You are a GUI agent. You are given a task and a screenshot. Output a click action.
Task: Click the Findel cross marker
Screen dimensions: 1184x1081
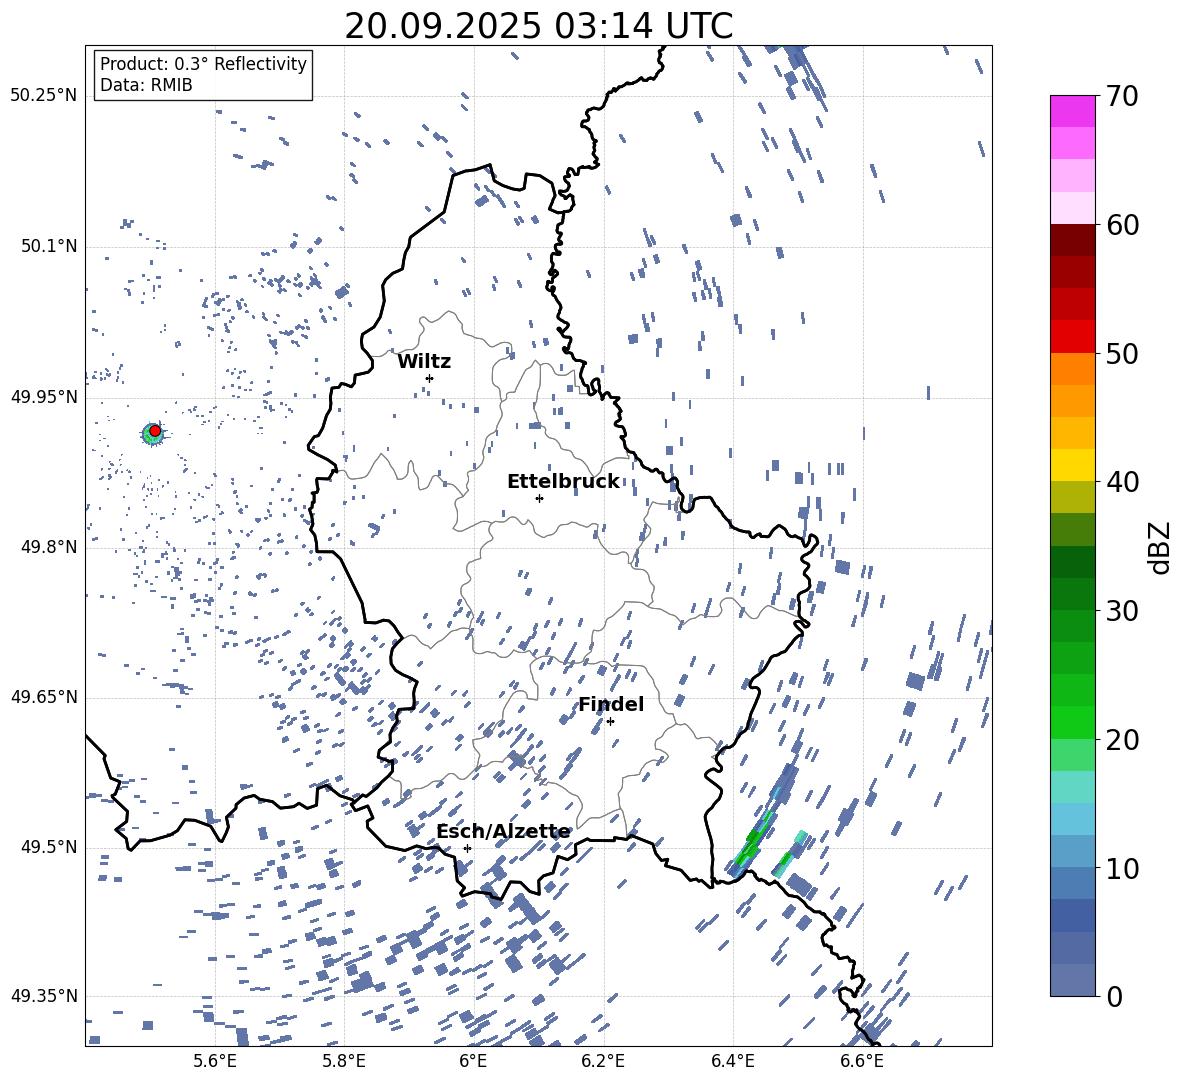coord(610,722)
